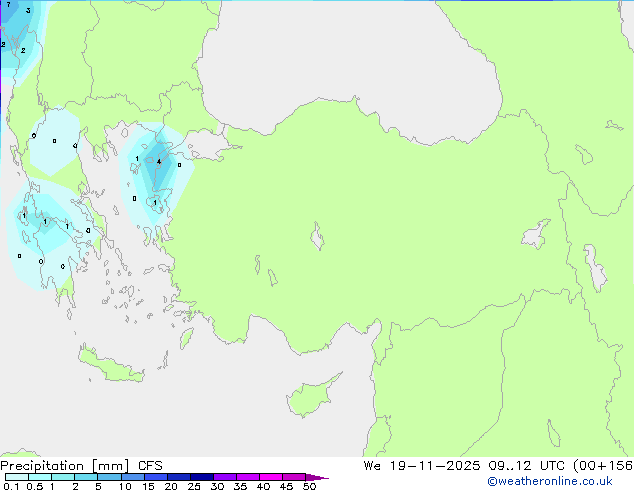Click the legend label "0.5"

tap(34, 486)
